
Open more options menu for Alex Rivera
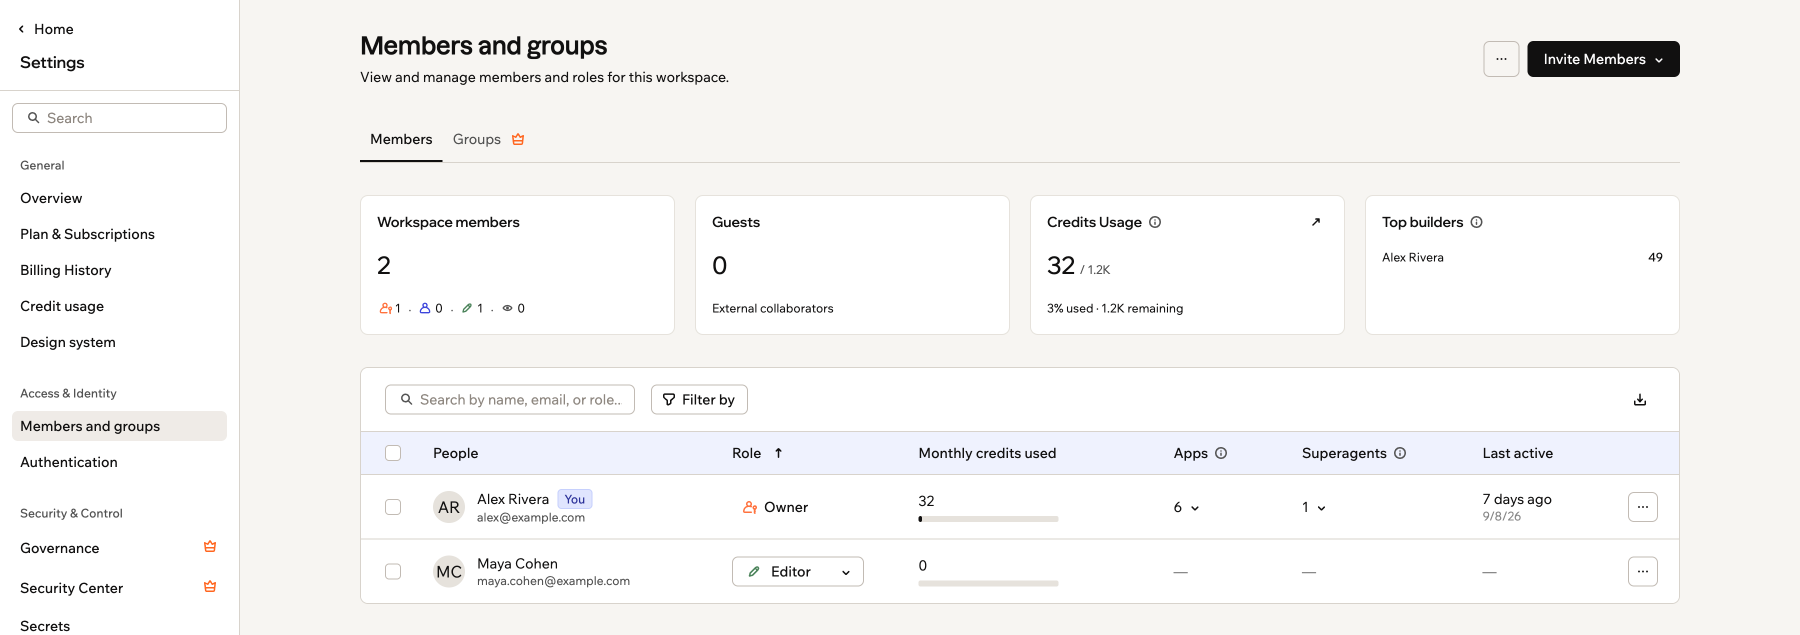[x=1643, y=507]
